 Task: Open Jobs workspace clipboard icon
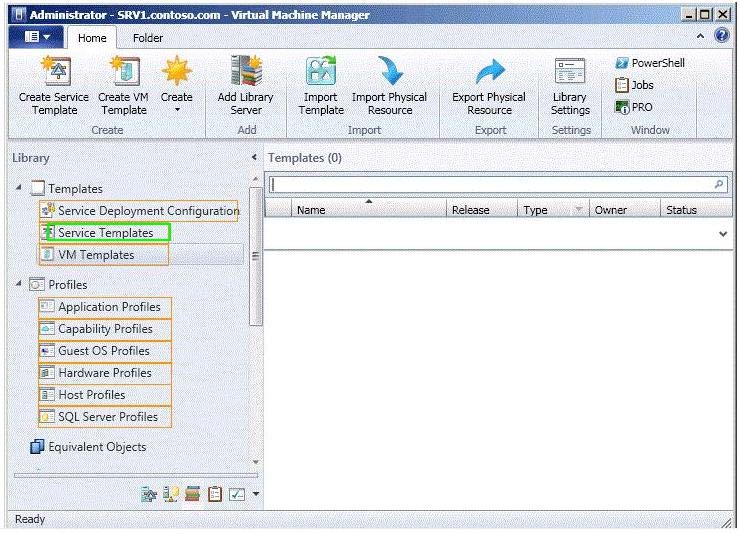pyautogui.click(x=215, y=494)
